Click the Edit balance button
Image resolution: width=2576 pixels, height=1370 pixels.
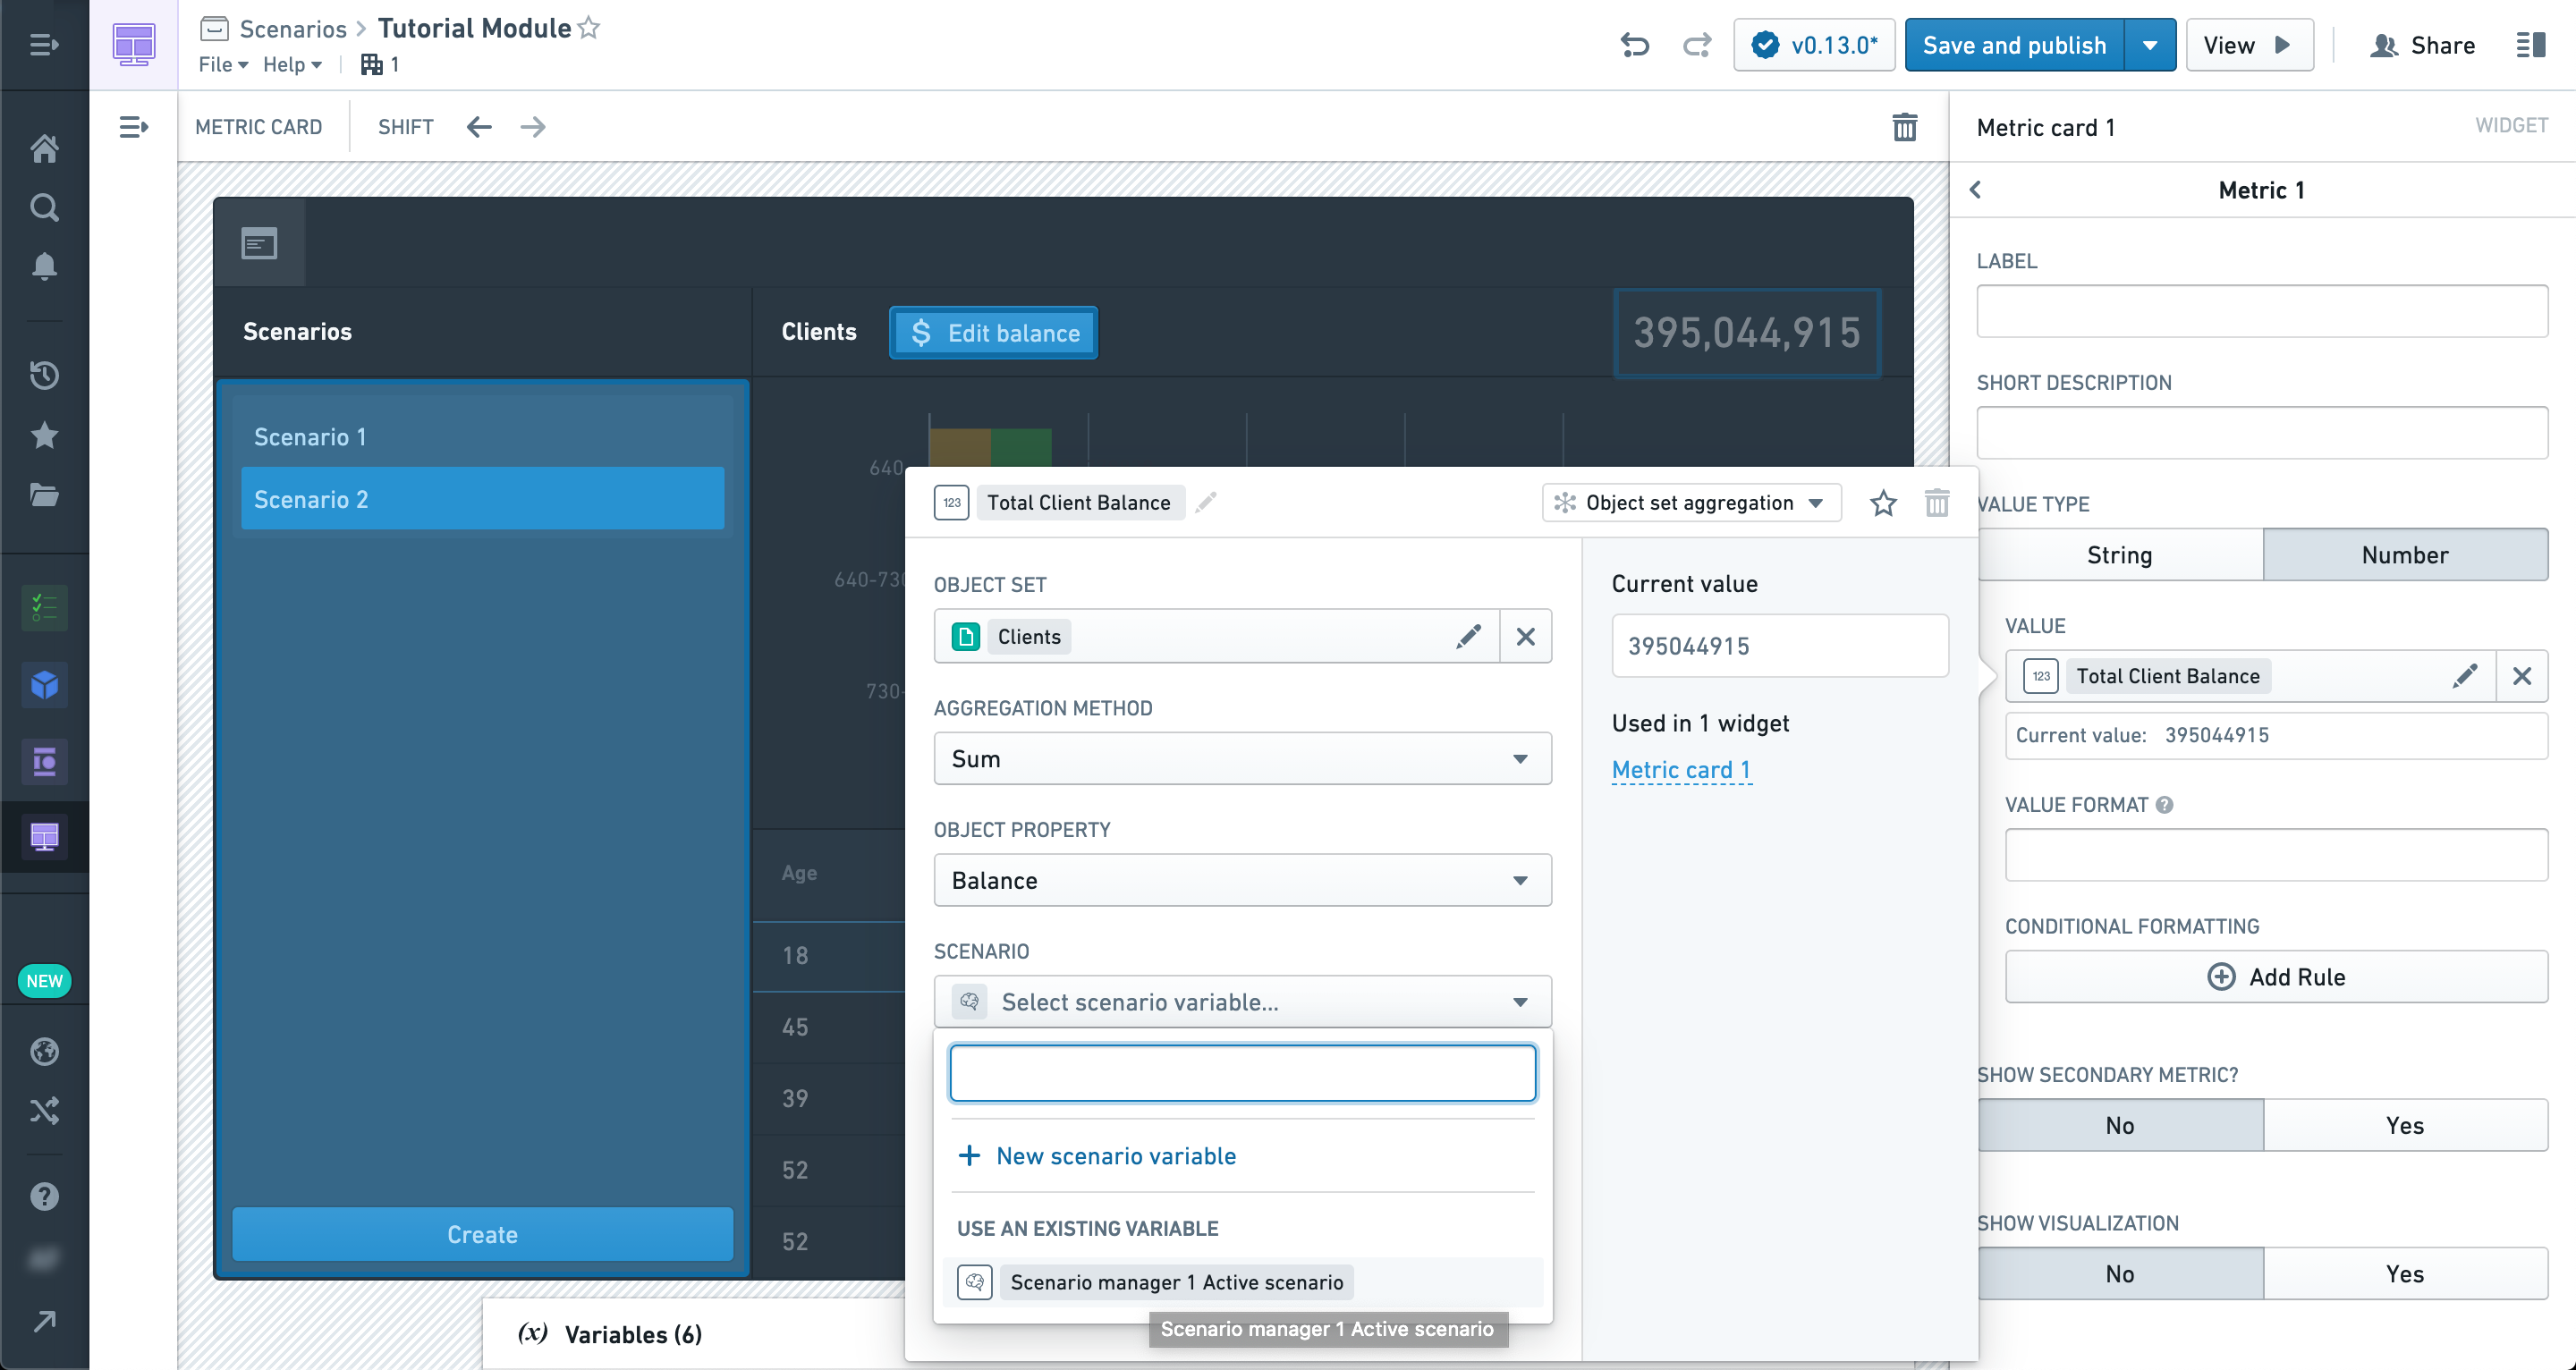click(993, 333)
